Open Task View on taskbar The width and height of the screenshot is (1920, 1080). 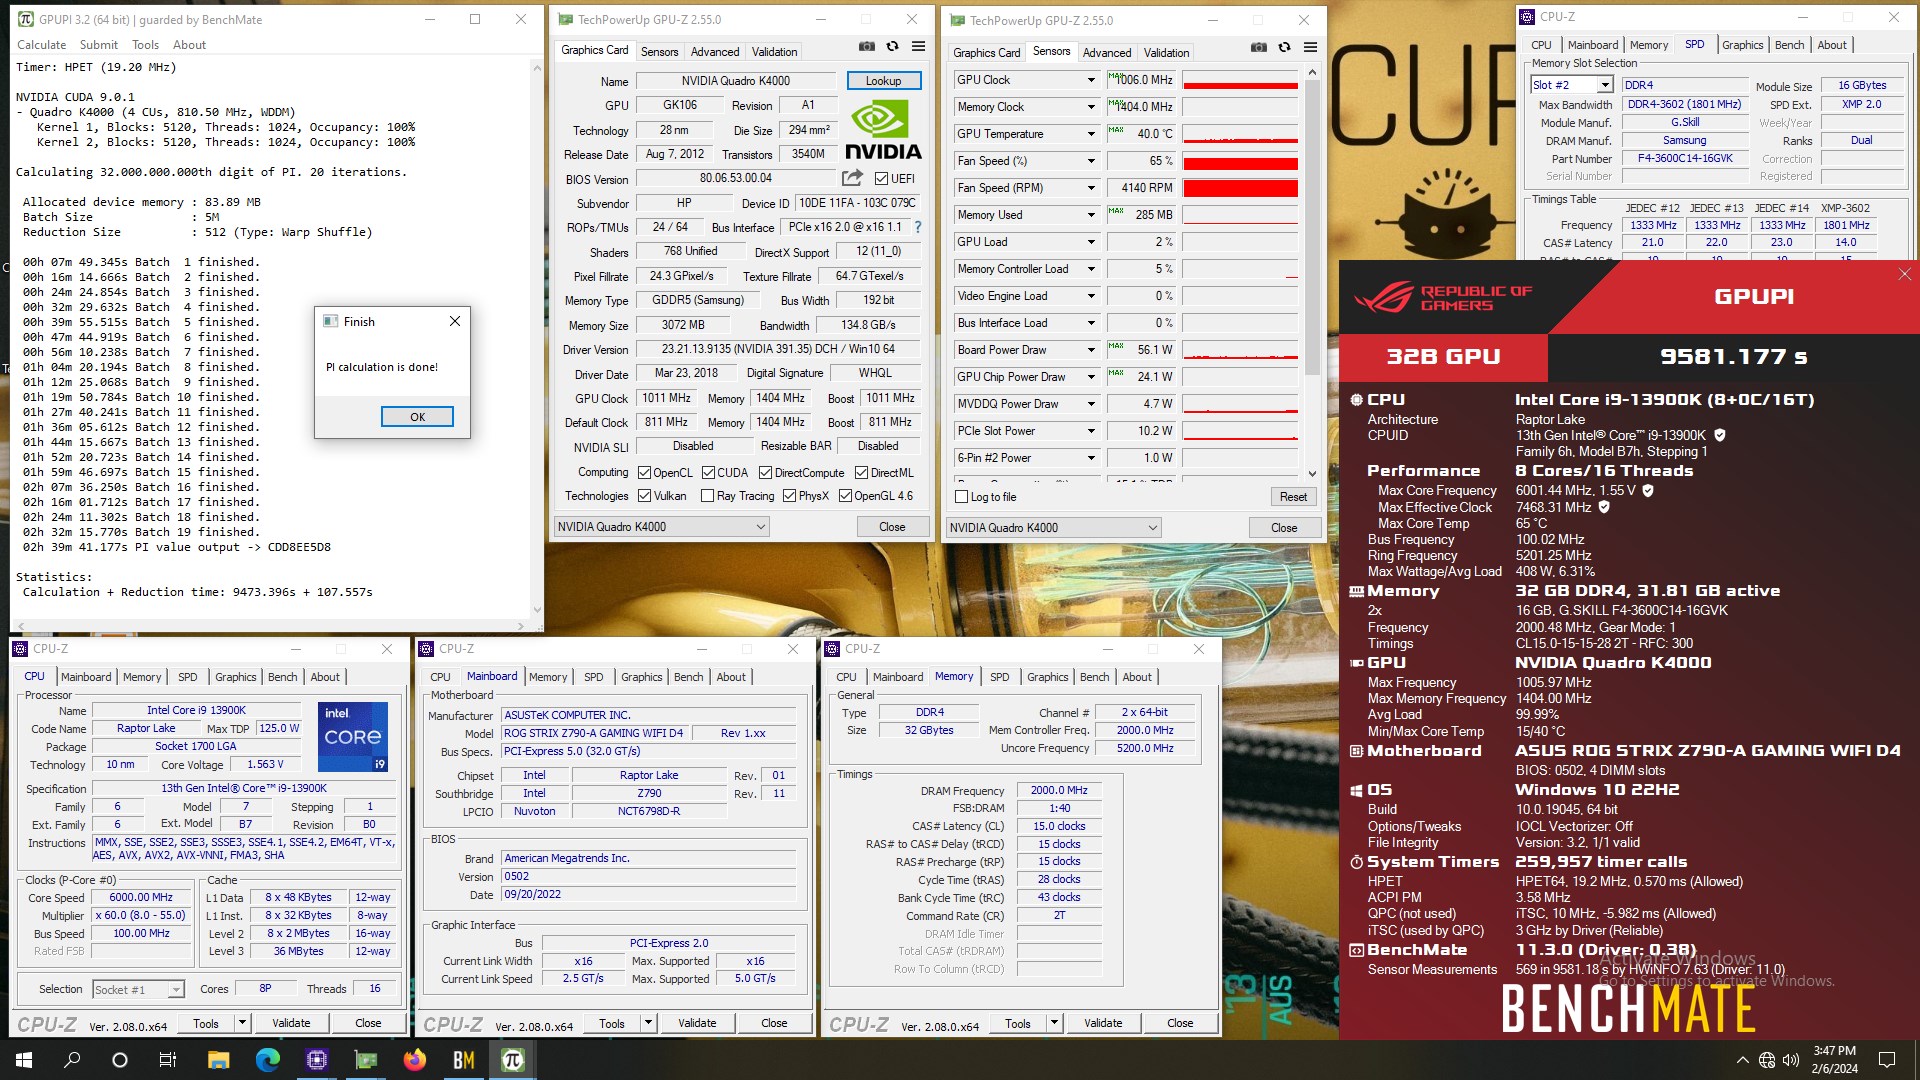point(168,1060)
